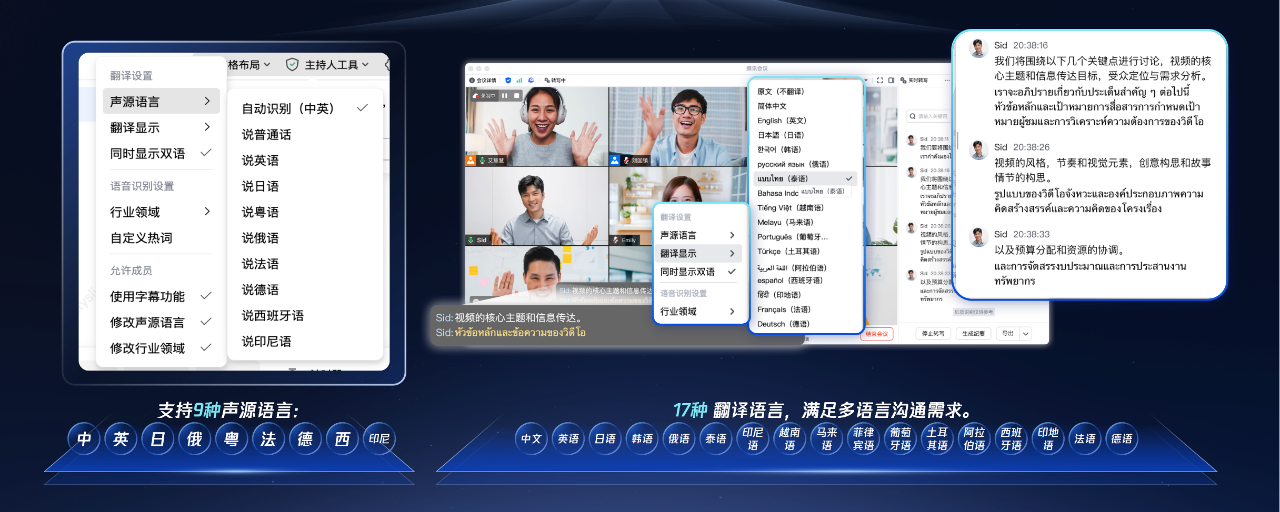Expand the 行业领域 submenu in left menu
This screenshot has height=512, width=1280.
160,212
